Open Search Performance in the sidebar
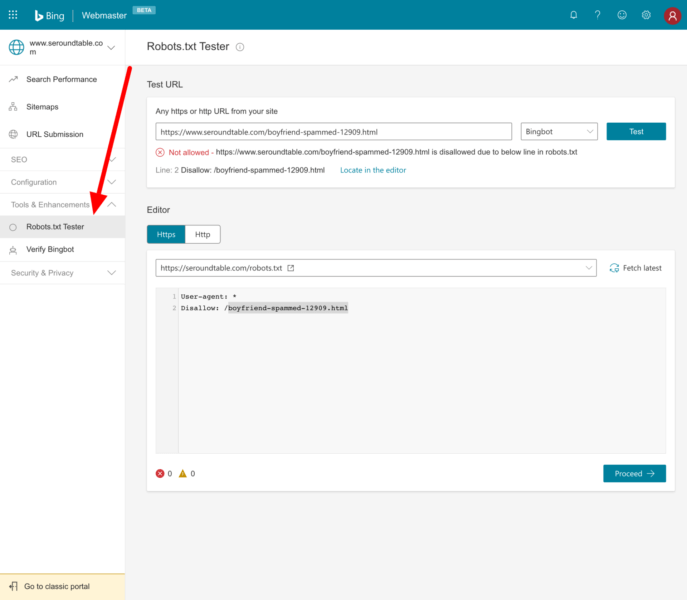Screen dimensions: 687x600 [61, 79]
